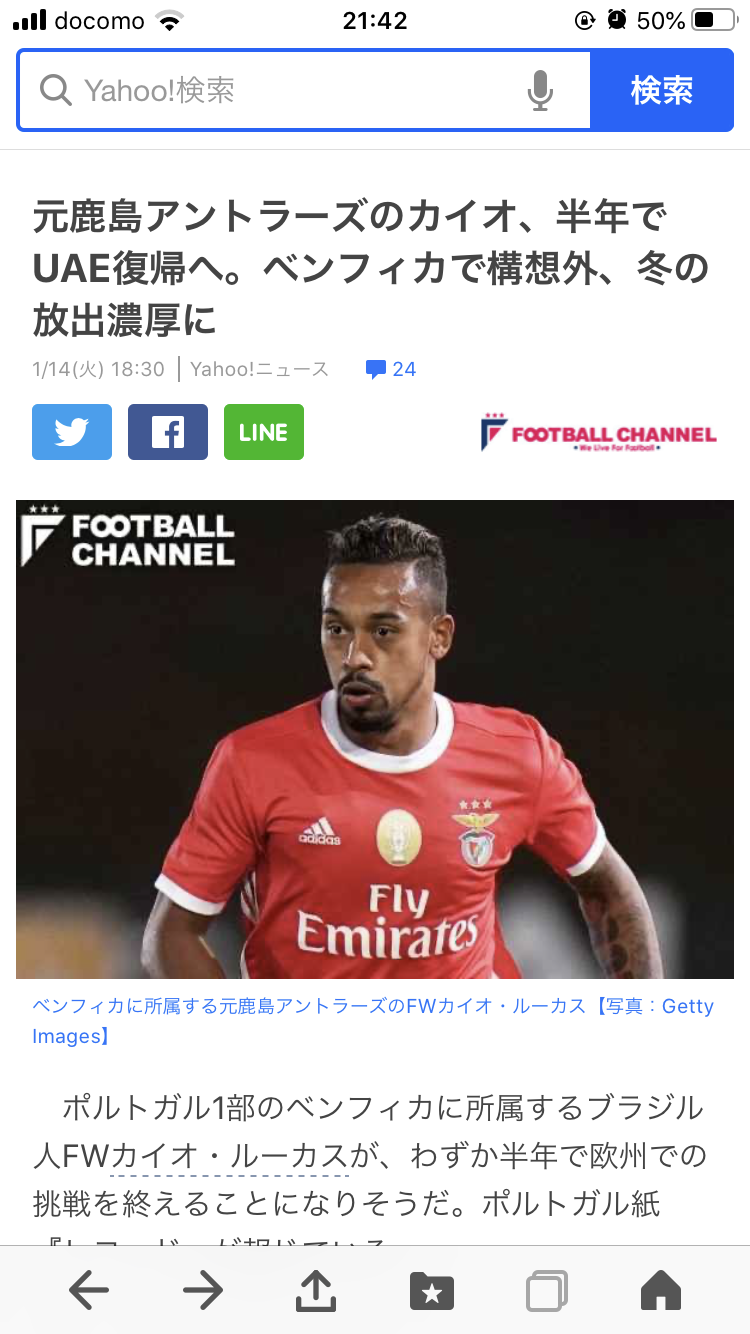This screenshot has height=1334, width=750.
Task: Tap the microphone voice search icon
Action: click(x=540, y=91)
